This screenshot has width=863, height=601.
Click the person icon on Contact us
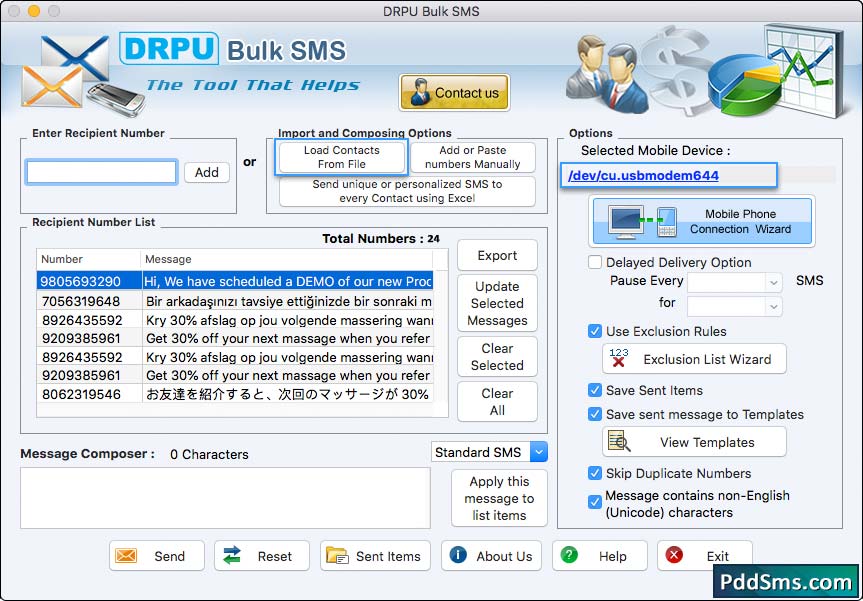coord(420,92)
